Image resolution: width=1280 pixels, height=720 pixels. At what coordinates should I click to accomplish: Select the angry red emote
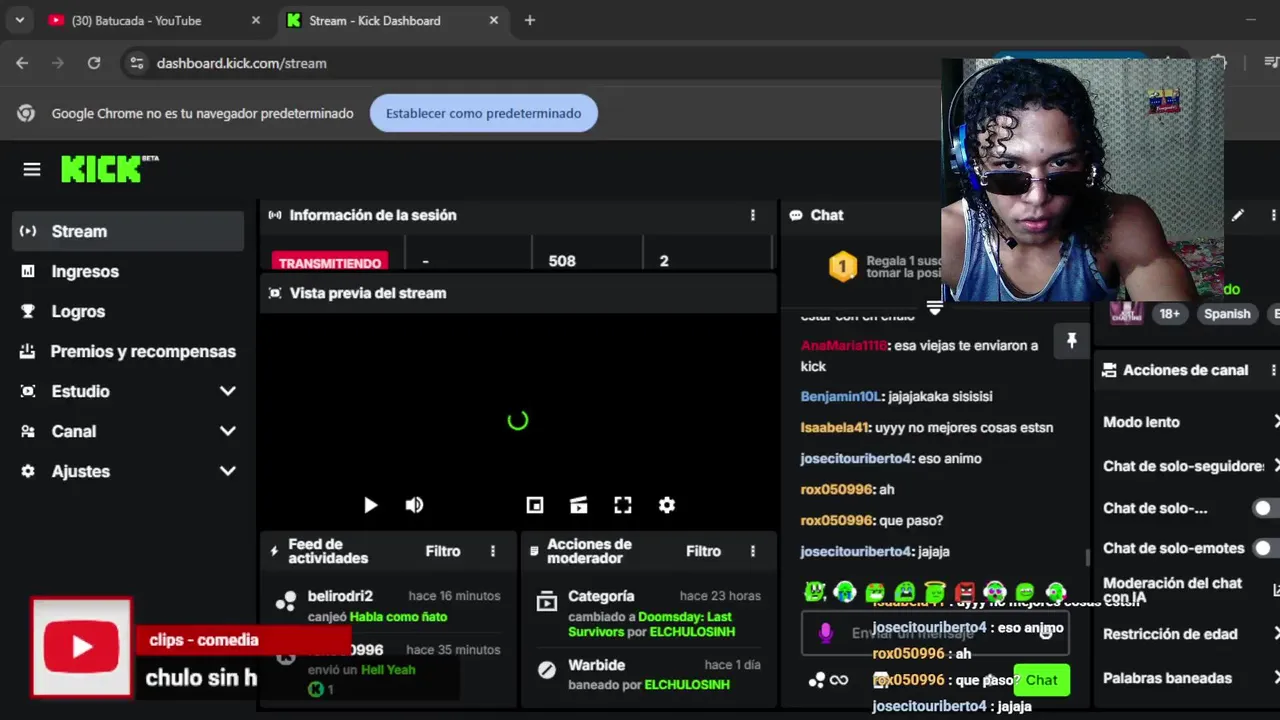pyautogui.click(x=965, y=592)
